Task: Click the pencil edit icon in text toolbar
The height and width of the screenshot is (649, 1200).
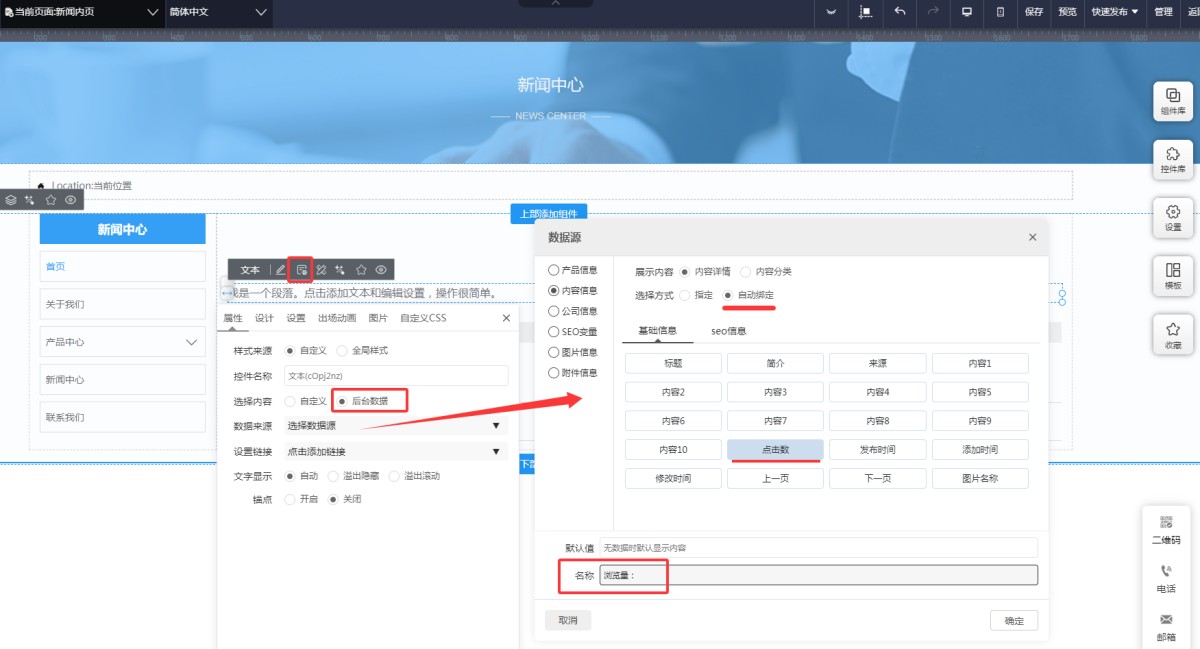Action: point(281,270)
